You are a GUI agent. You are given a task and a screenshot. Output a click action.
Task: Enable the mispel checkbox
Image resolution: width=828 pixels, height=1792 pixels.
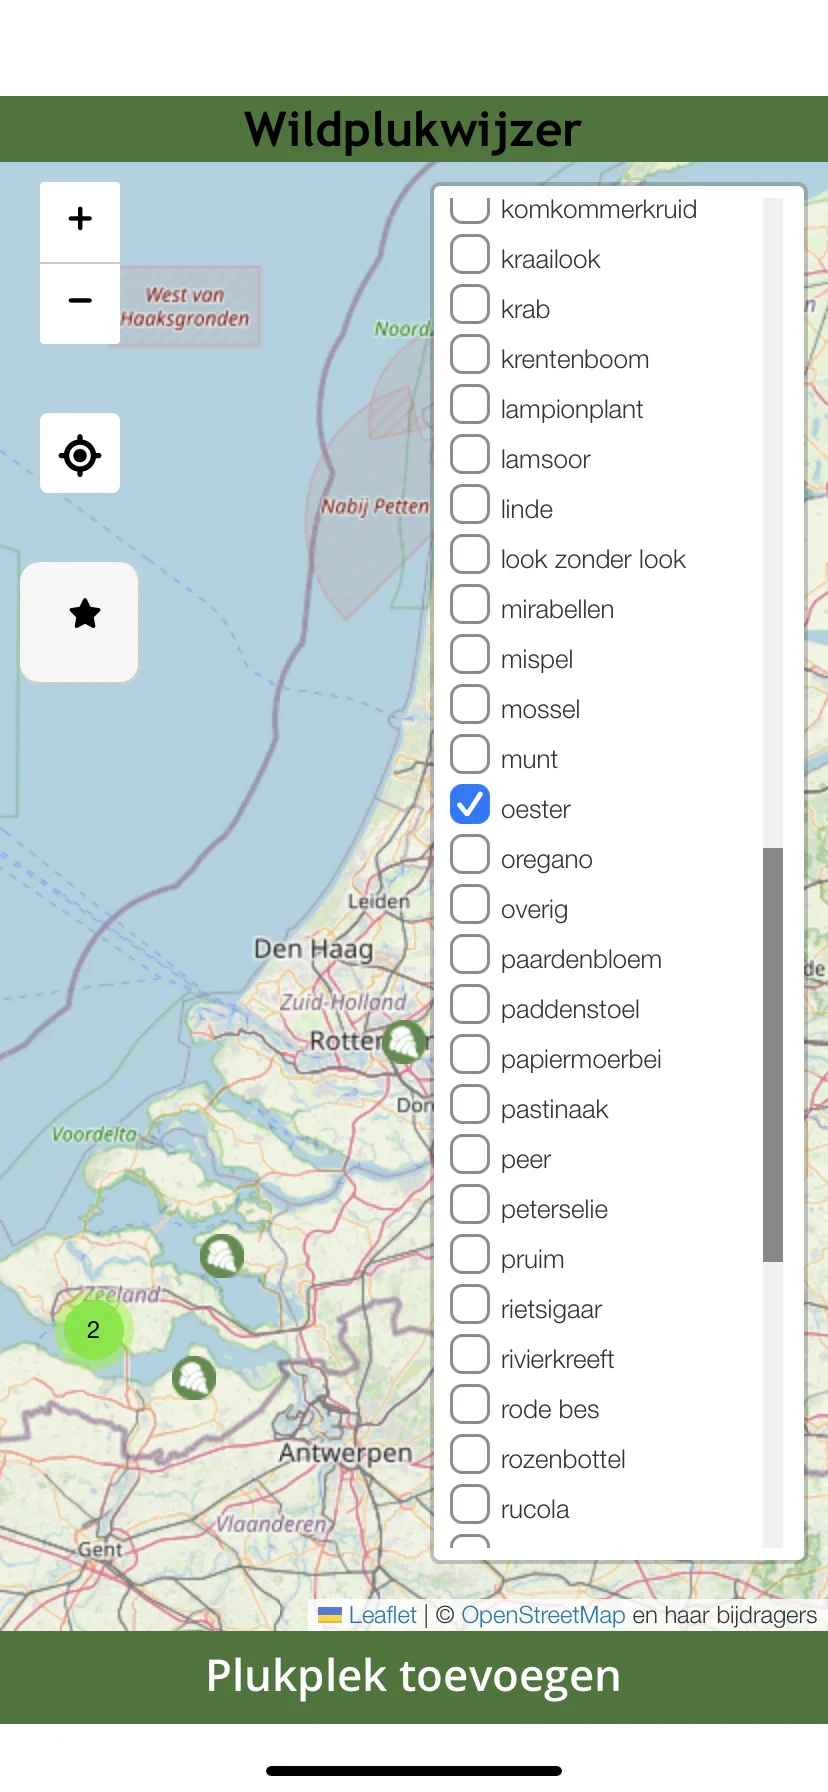(470, 654)
